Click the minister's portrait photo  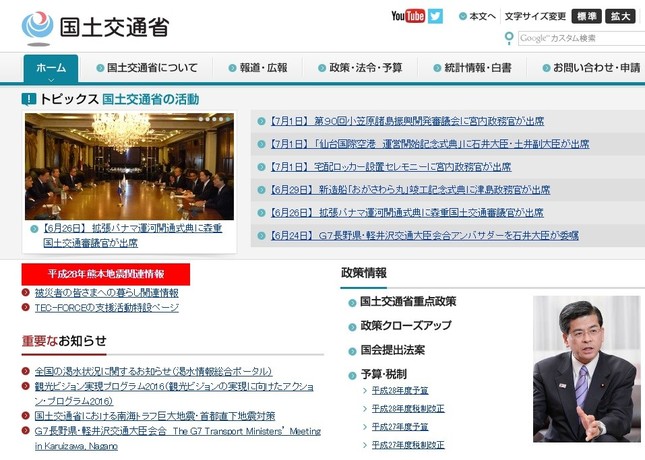coord(587,369)
